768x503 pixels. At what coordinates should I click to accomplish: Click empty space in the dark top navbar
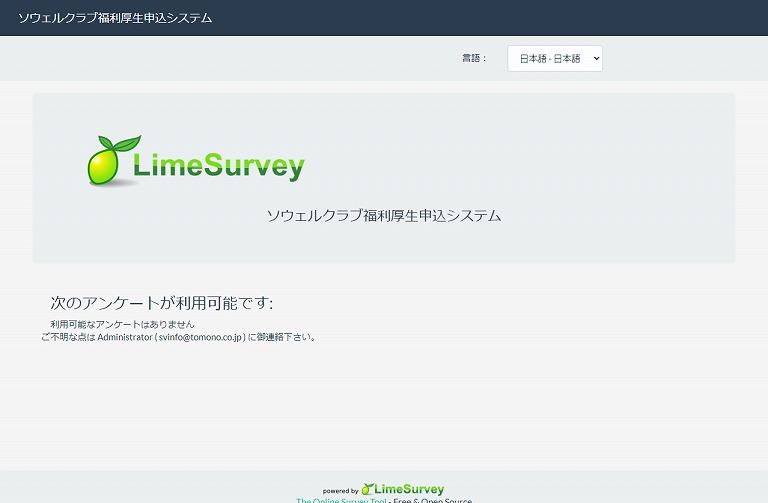click(x=500, y=18)
